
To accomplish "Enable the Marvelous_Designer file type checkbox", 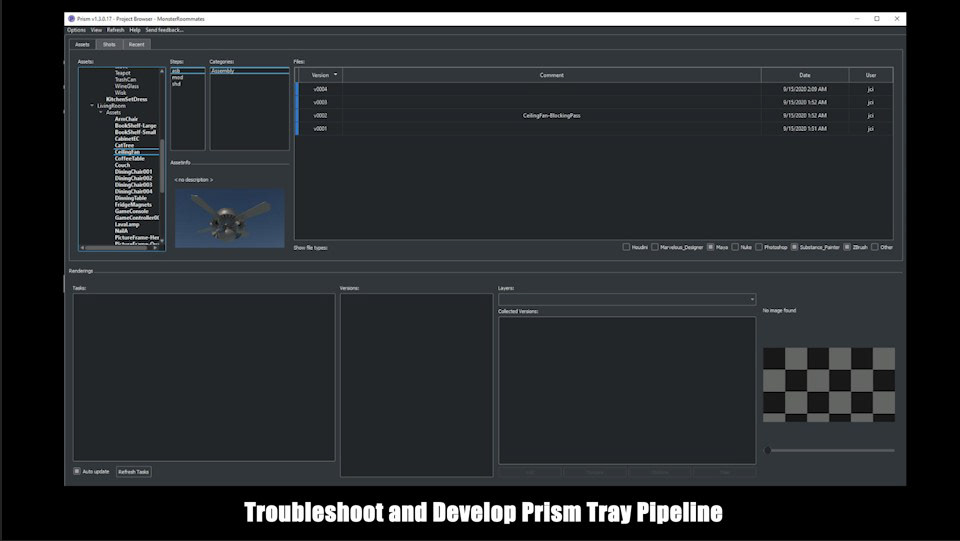I will (654, 247).
